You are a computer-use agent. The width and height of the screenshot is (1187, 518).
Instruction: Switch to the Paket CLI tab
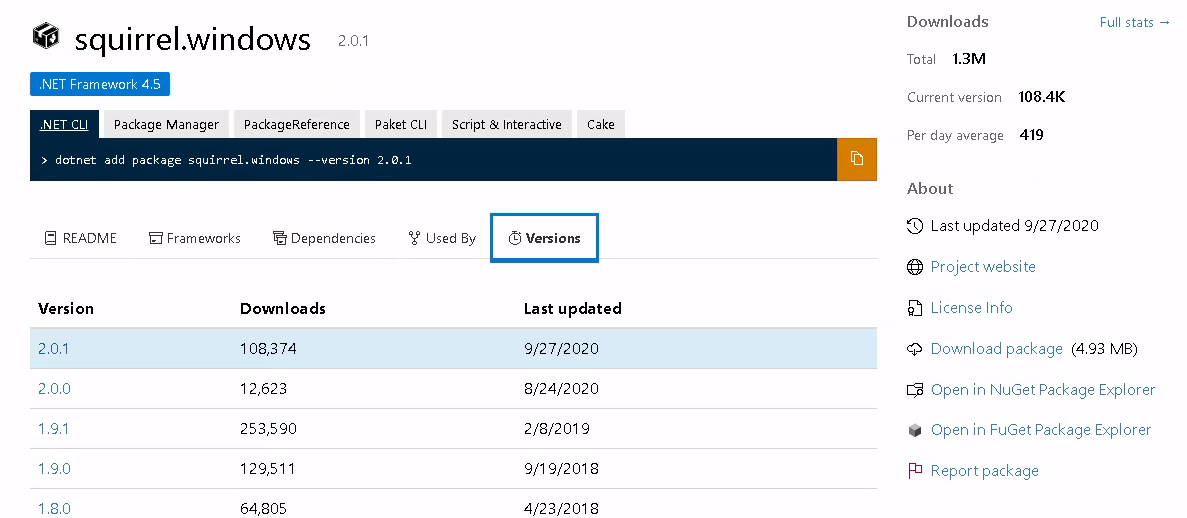(x=400, y=124)
